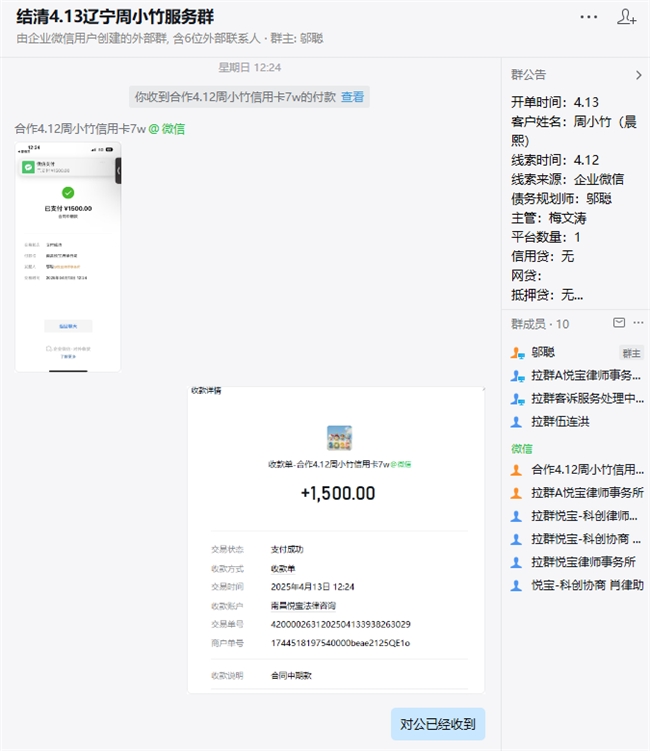The height and width of the screenshot is (751, 650).
Task: Click announcement line 线索来源：企业微信
Action: (x=567, y=179)
